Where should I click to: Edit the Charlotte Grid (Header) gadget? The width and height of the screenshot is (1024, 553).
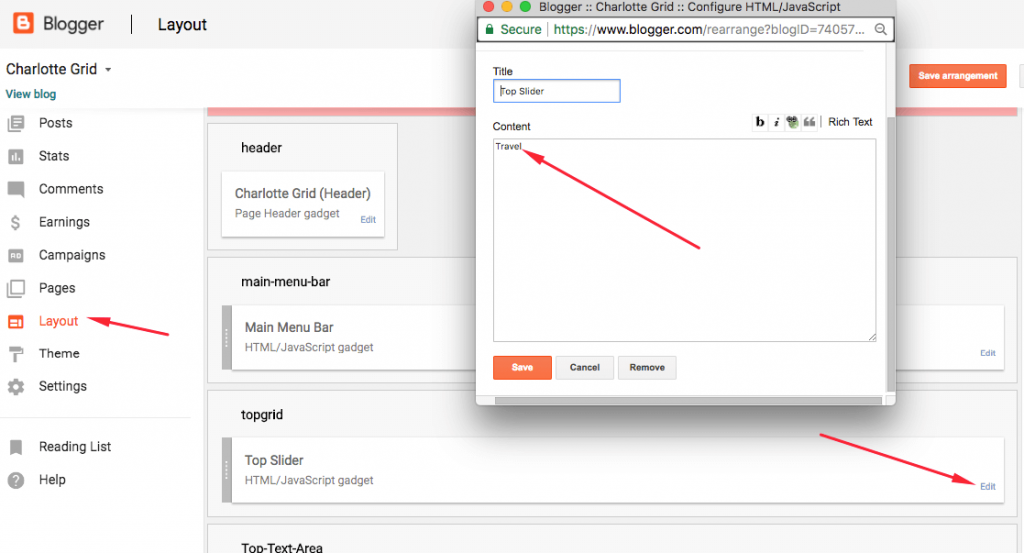click(368, 220)
